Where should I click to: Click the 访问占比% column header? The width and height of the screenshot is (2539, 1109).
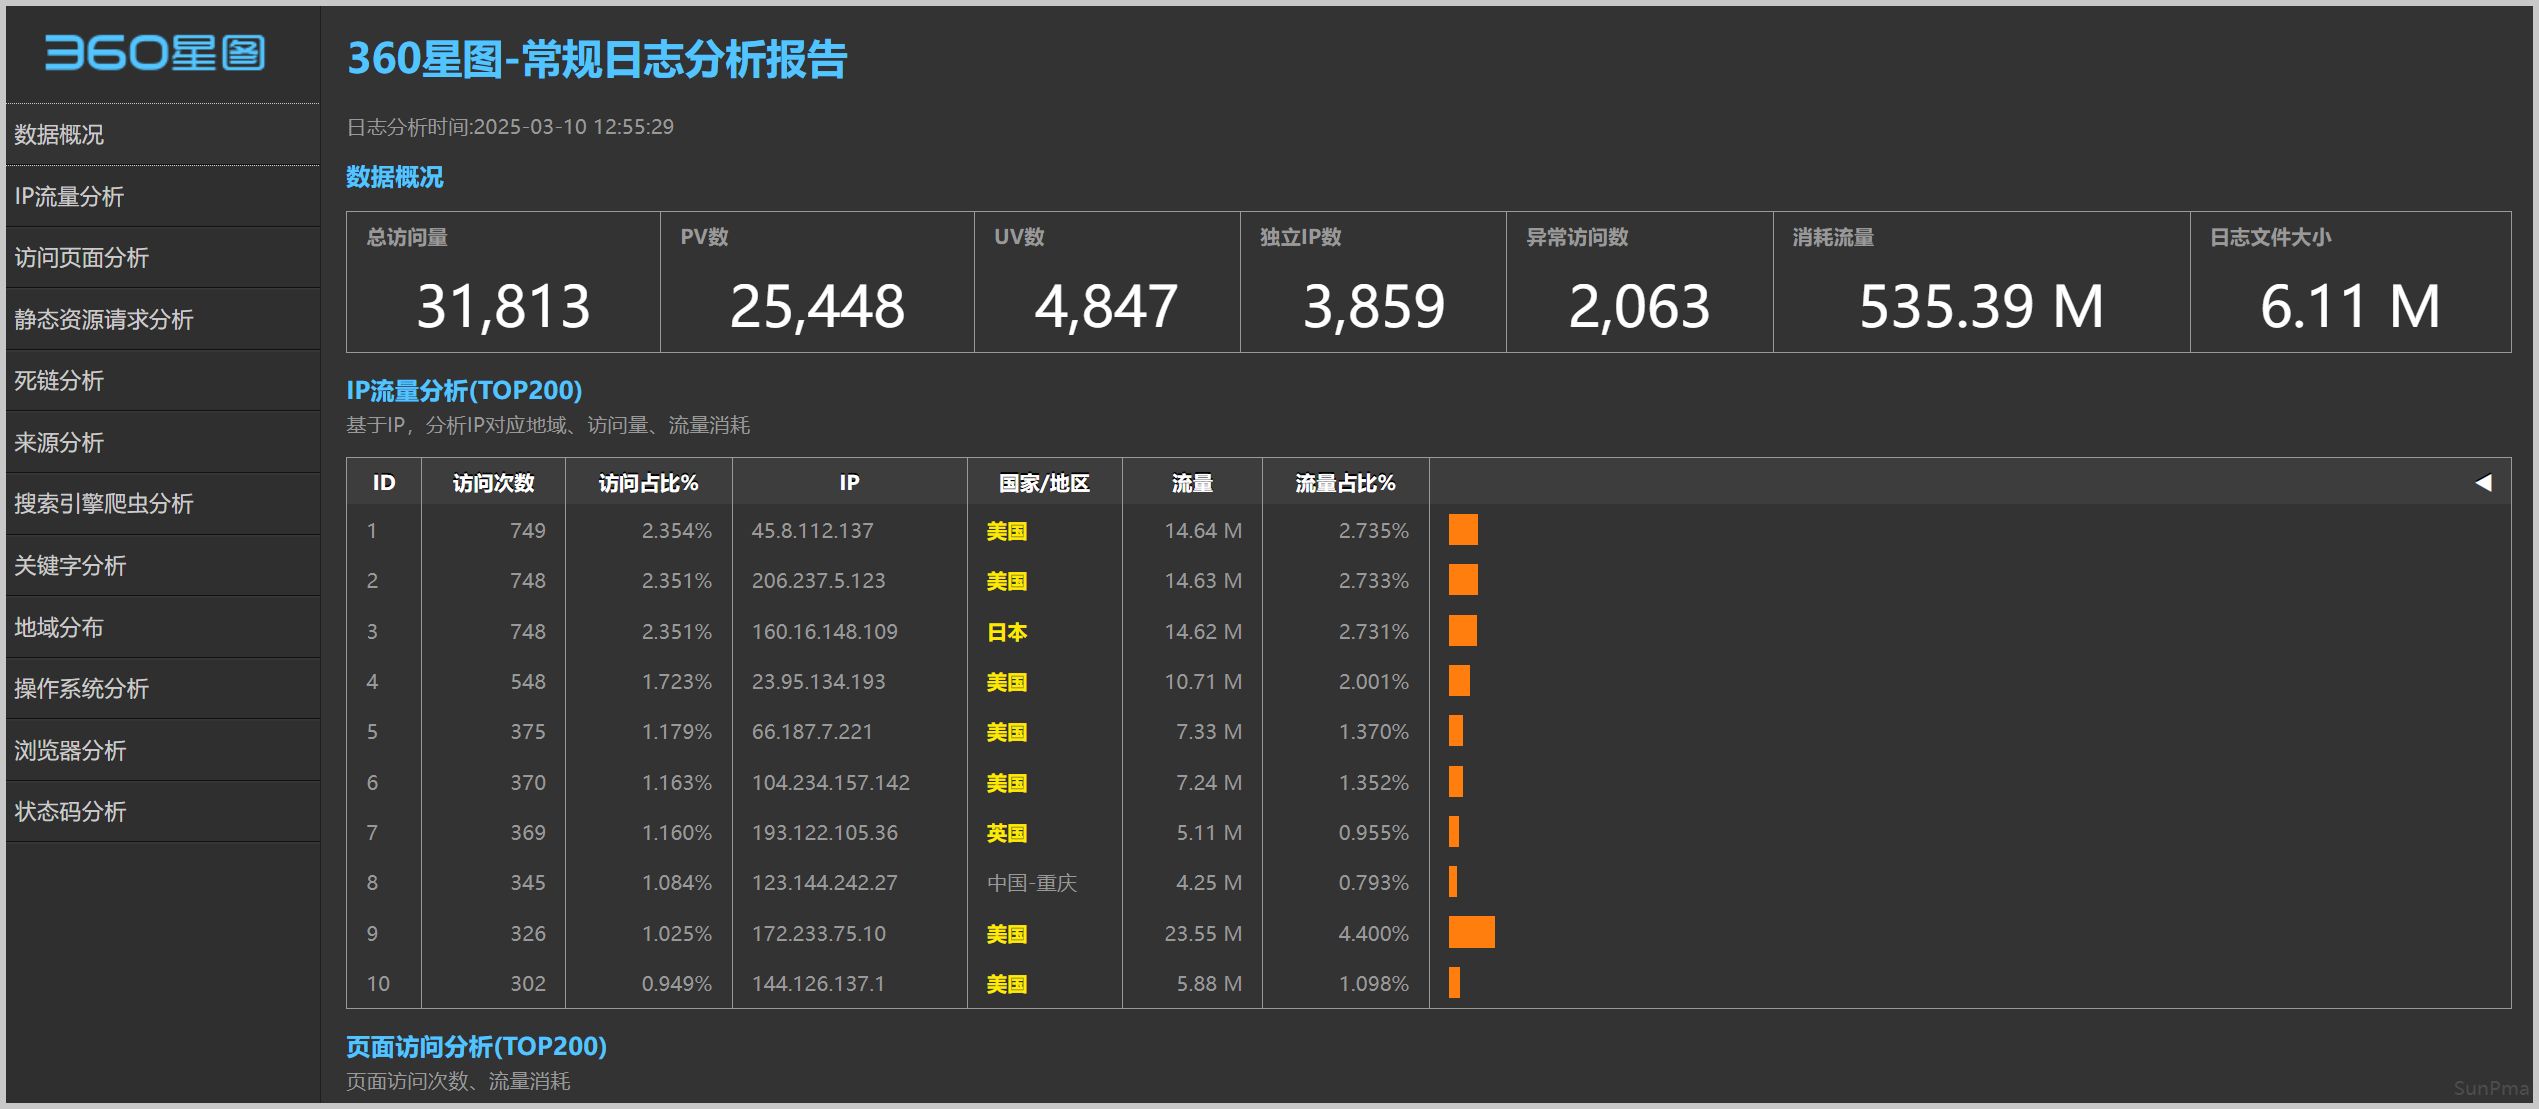click(x=649, y=483)
